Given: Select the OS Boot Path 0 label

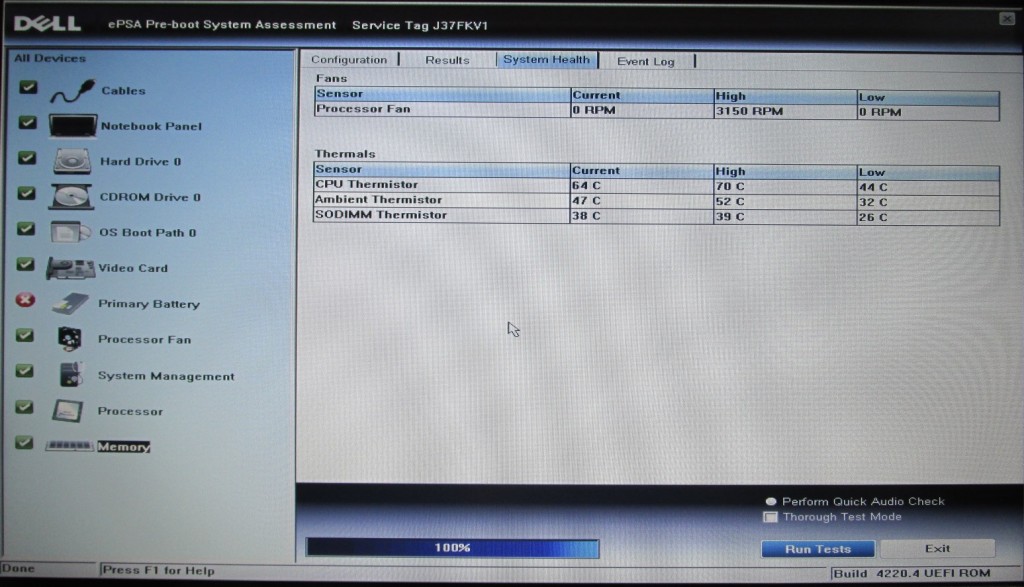Looking at the screenshot, I should 148,232.
